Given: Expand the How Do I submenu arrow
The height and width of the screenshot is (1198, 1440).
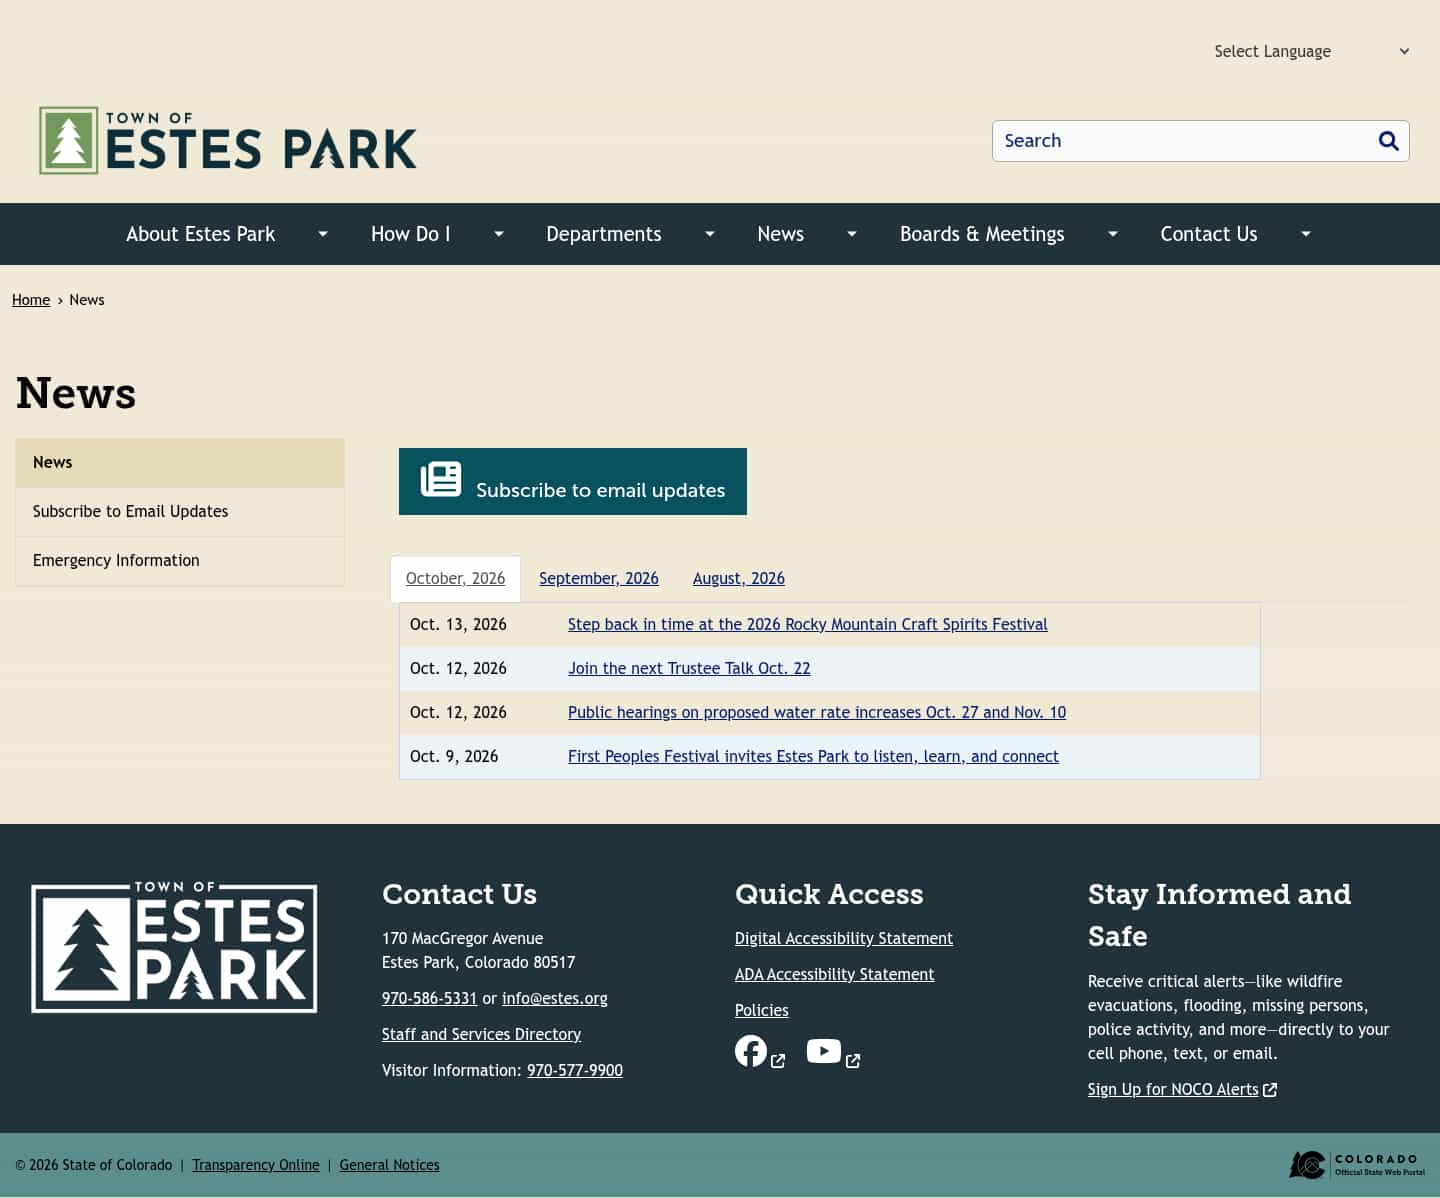Looking at the screenshot, I should (499, 234).
